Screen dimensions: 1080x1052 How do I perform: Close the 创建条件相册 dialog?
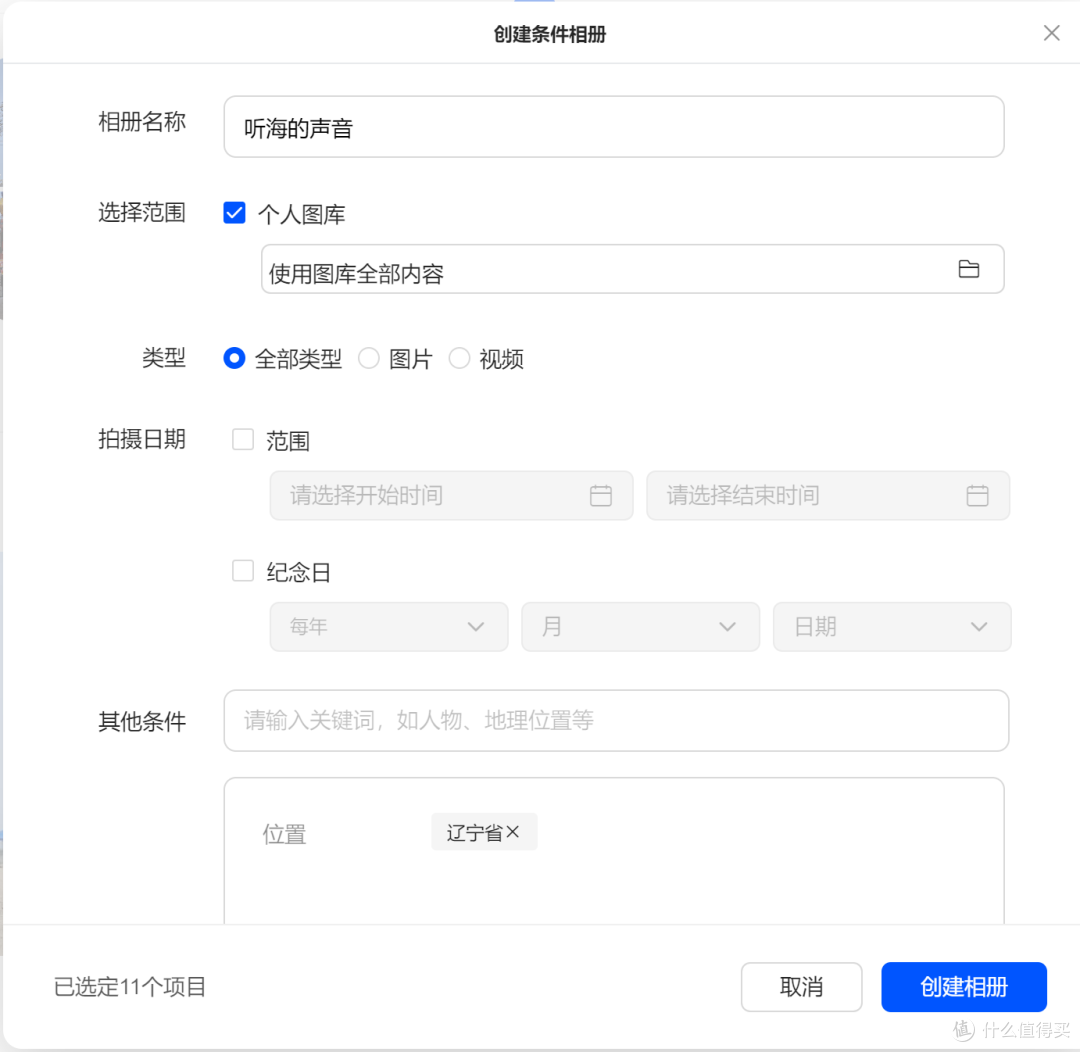[x=1051, y=33]
